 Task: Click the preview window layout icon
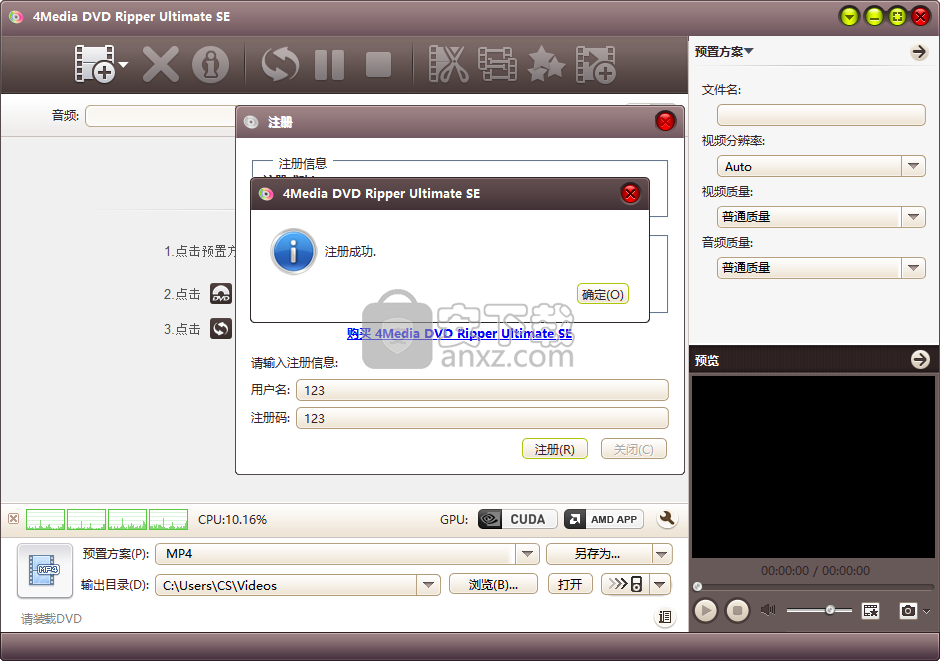(x=870, y=611)
